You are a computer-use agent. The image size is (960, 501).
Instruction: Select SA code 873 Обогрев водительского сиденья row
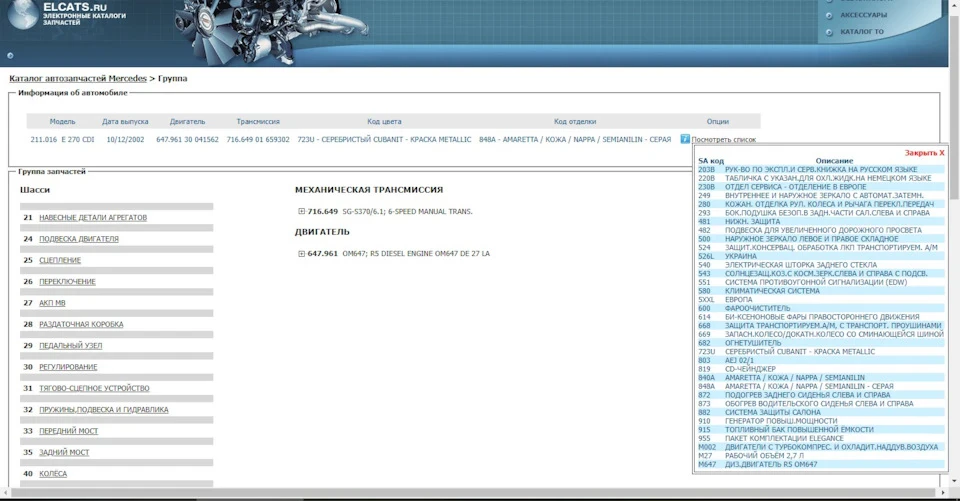coord(821,404)
